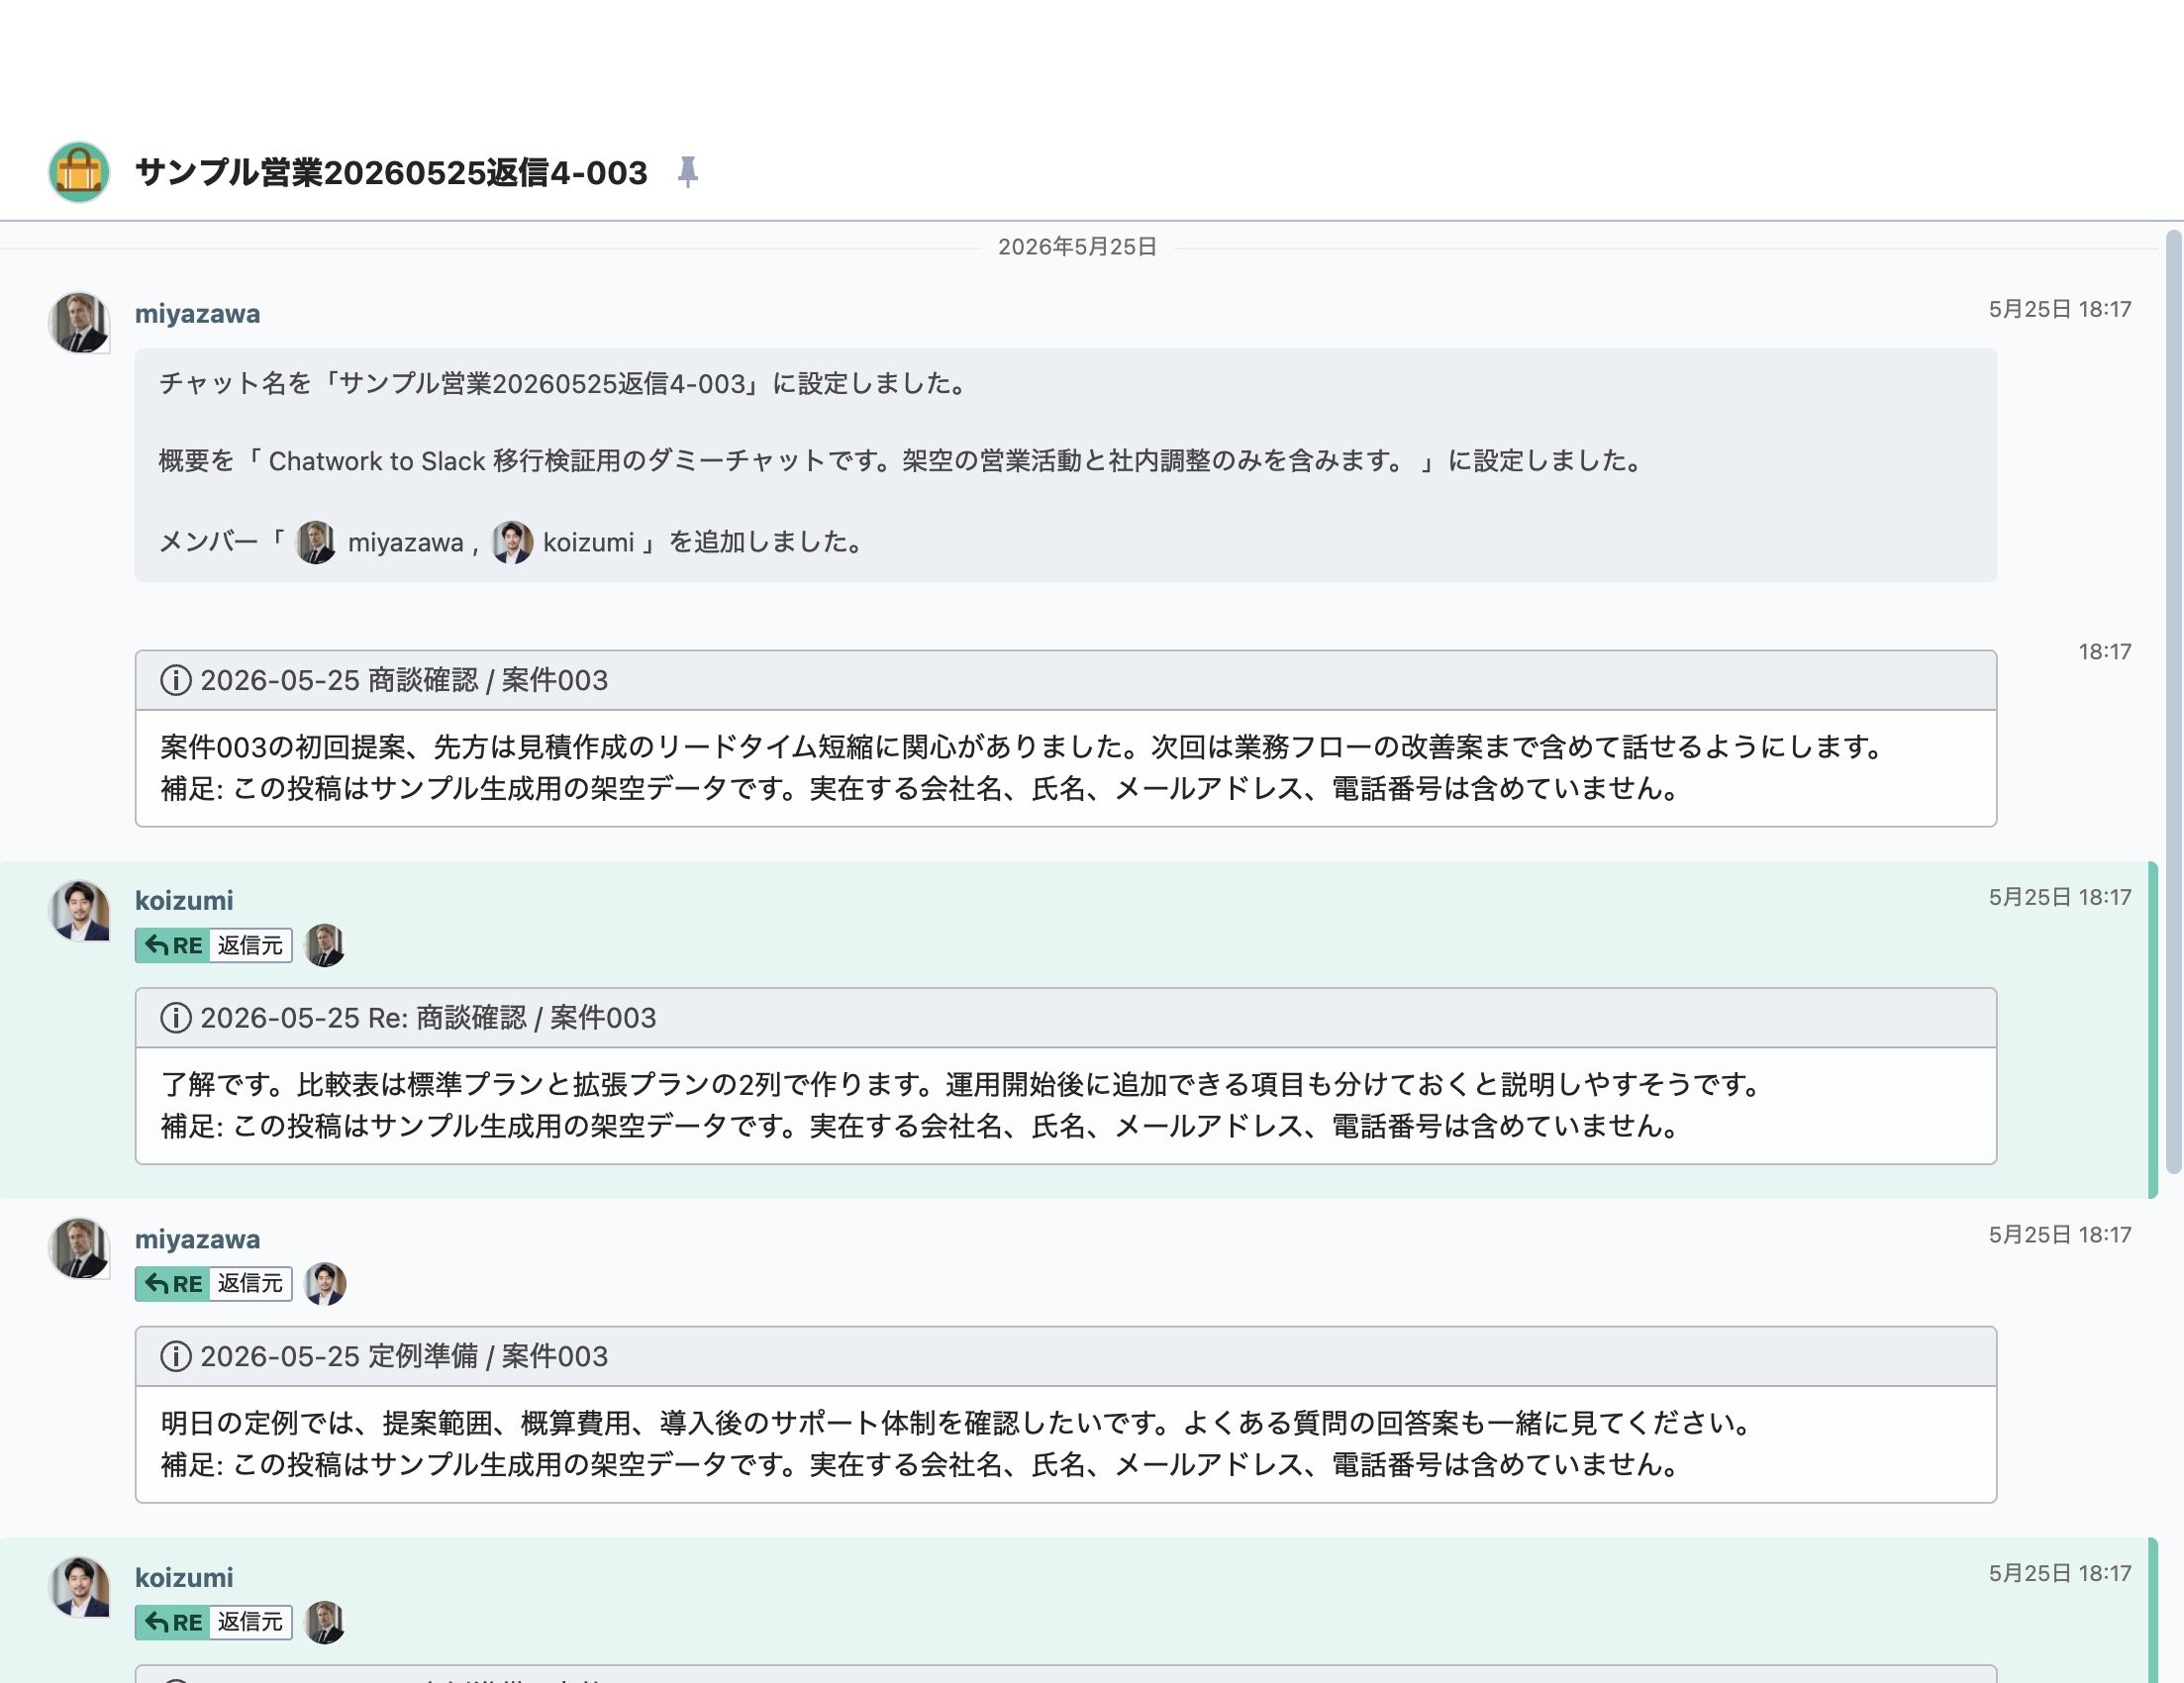Click koizumi member avatar in the added-members line
Screen dimensions: 2184x1683
click(512, 542)
